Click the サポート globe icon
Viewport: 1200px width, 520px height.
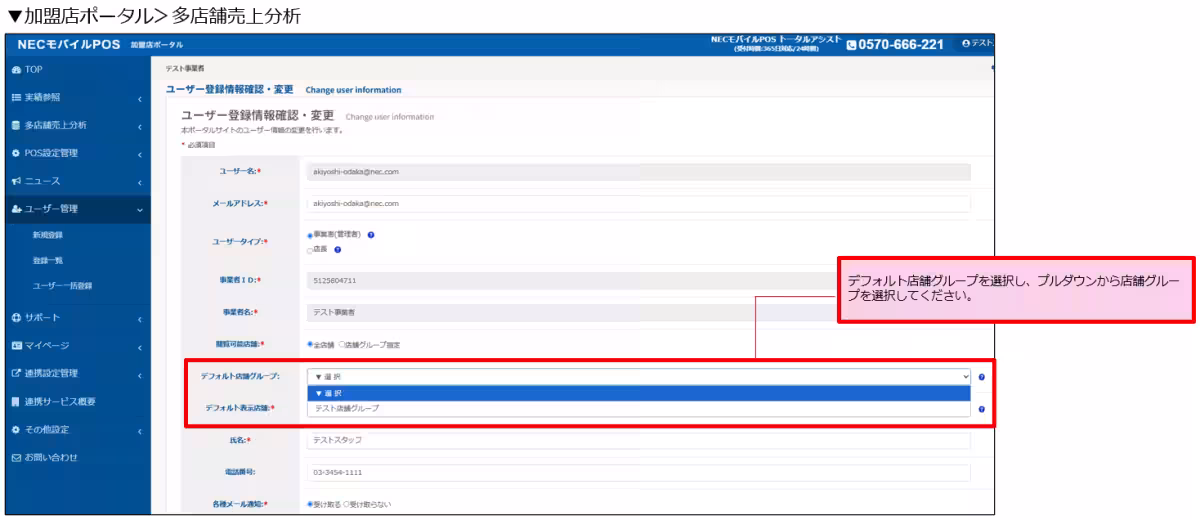16,318
